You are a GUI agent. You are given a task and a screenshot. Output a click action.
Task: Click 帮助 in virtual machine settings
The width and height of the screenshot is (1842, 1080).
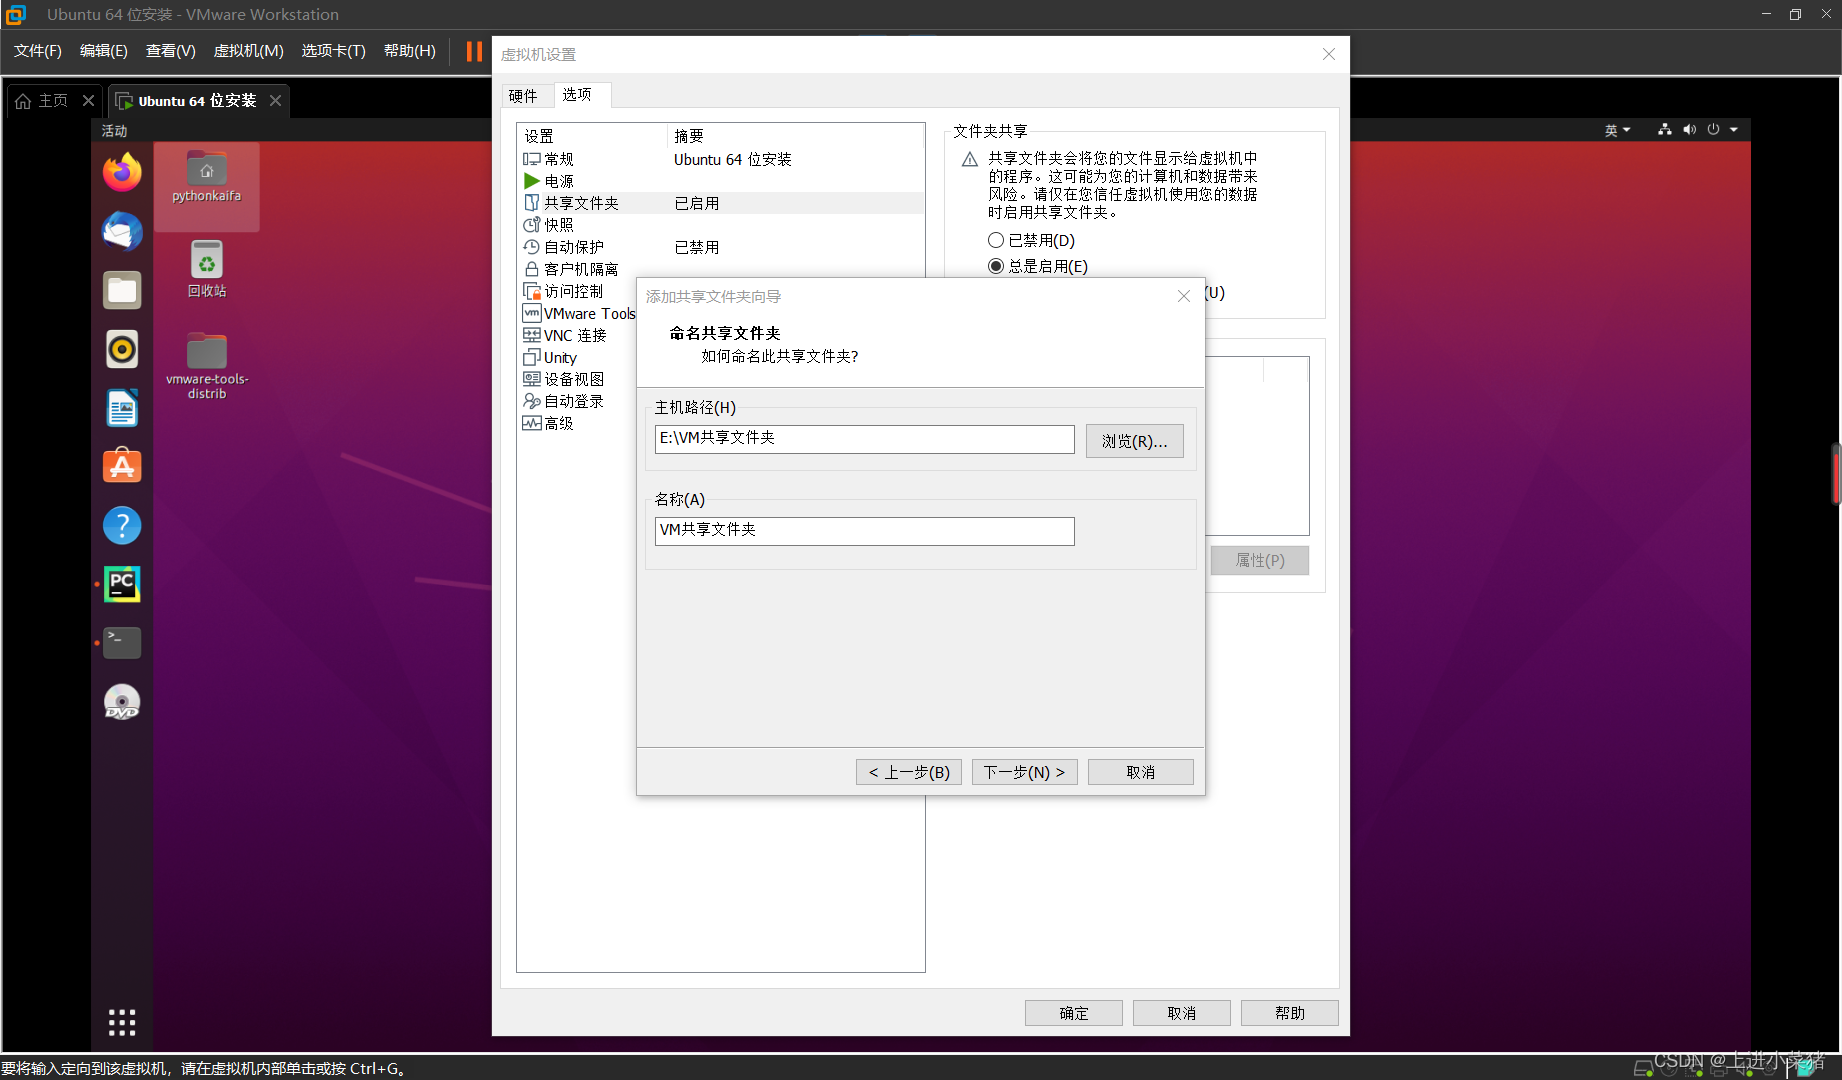(x=1290, y=1013)
